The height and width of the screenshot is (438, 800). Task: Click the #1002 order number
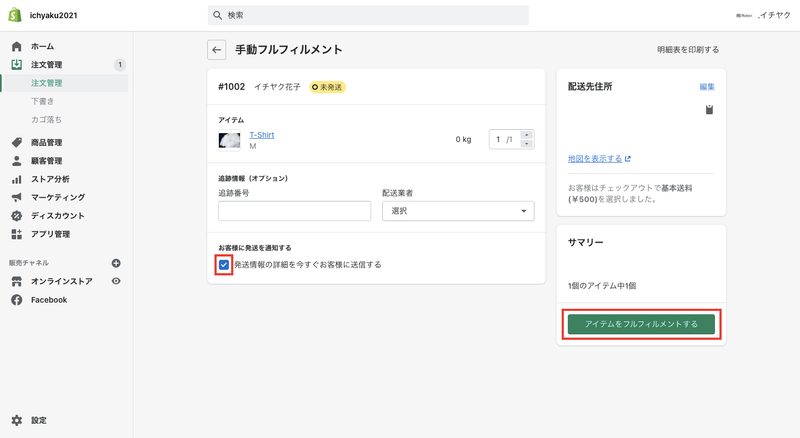[232, 87]
